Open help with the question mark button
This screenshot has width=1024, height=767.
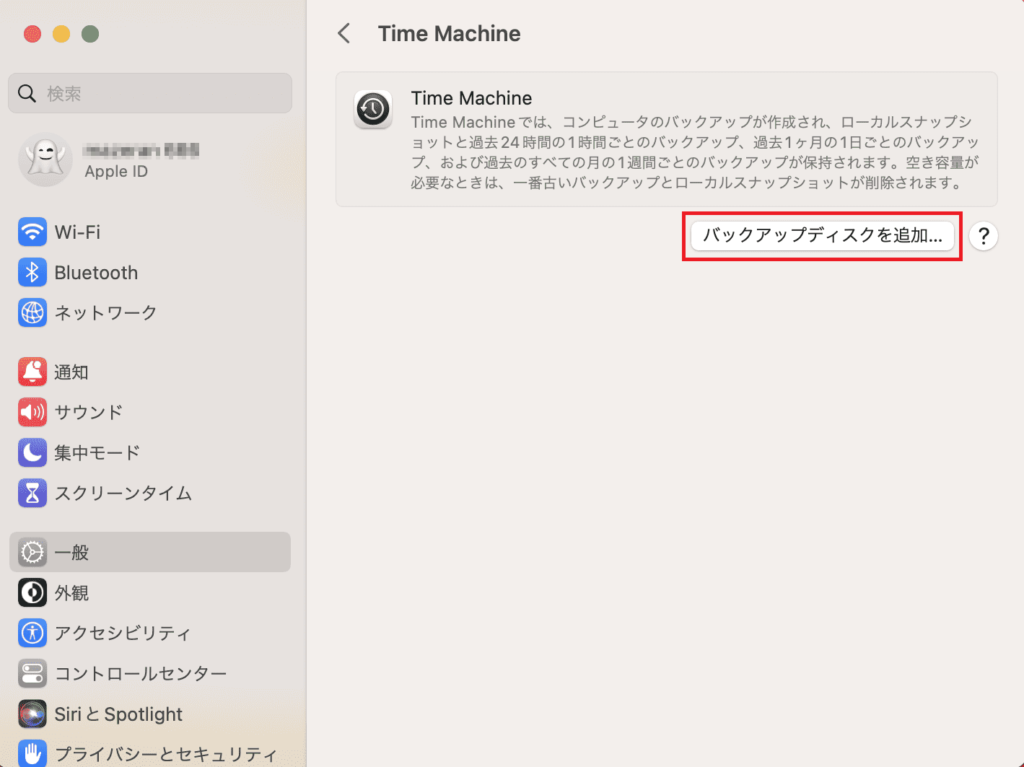(983, 236)
